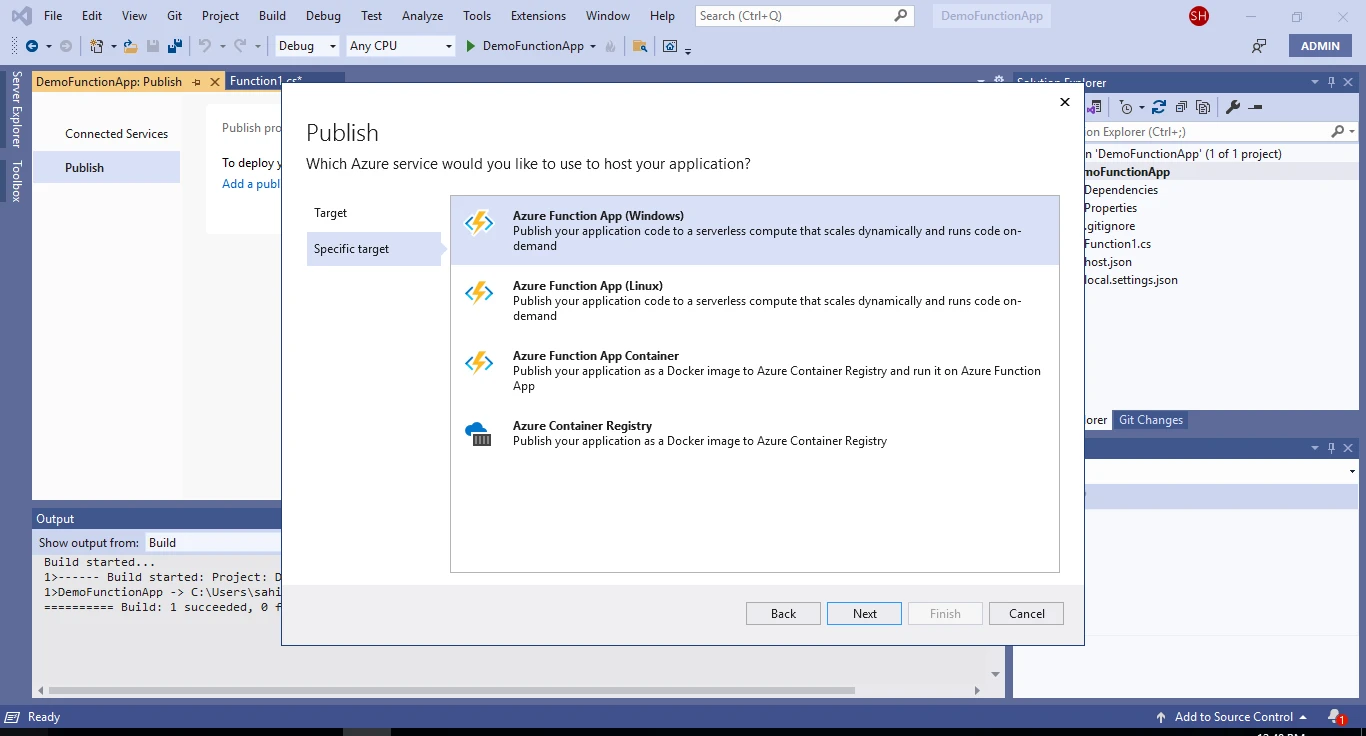
Task: Open Solution Explorer Properties with the wrench icon
Action: click(1234, 107)
